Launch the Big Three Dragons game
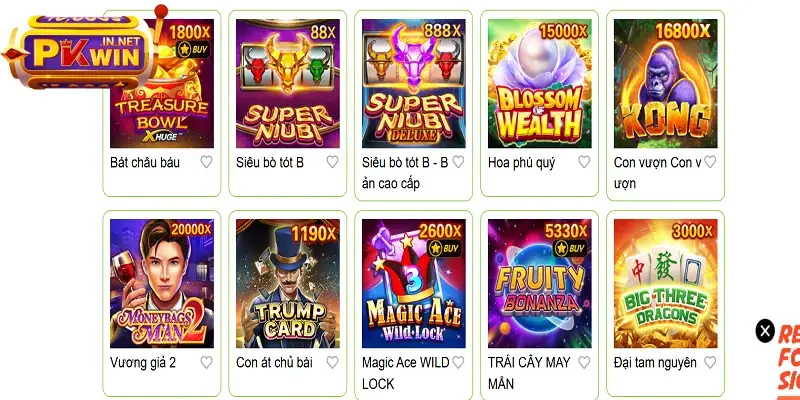The width and height of the screenshot is (800, 400). (x=665, y=284)
